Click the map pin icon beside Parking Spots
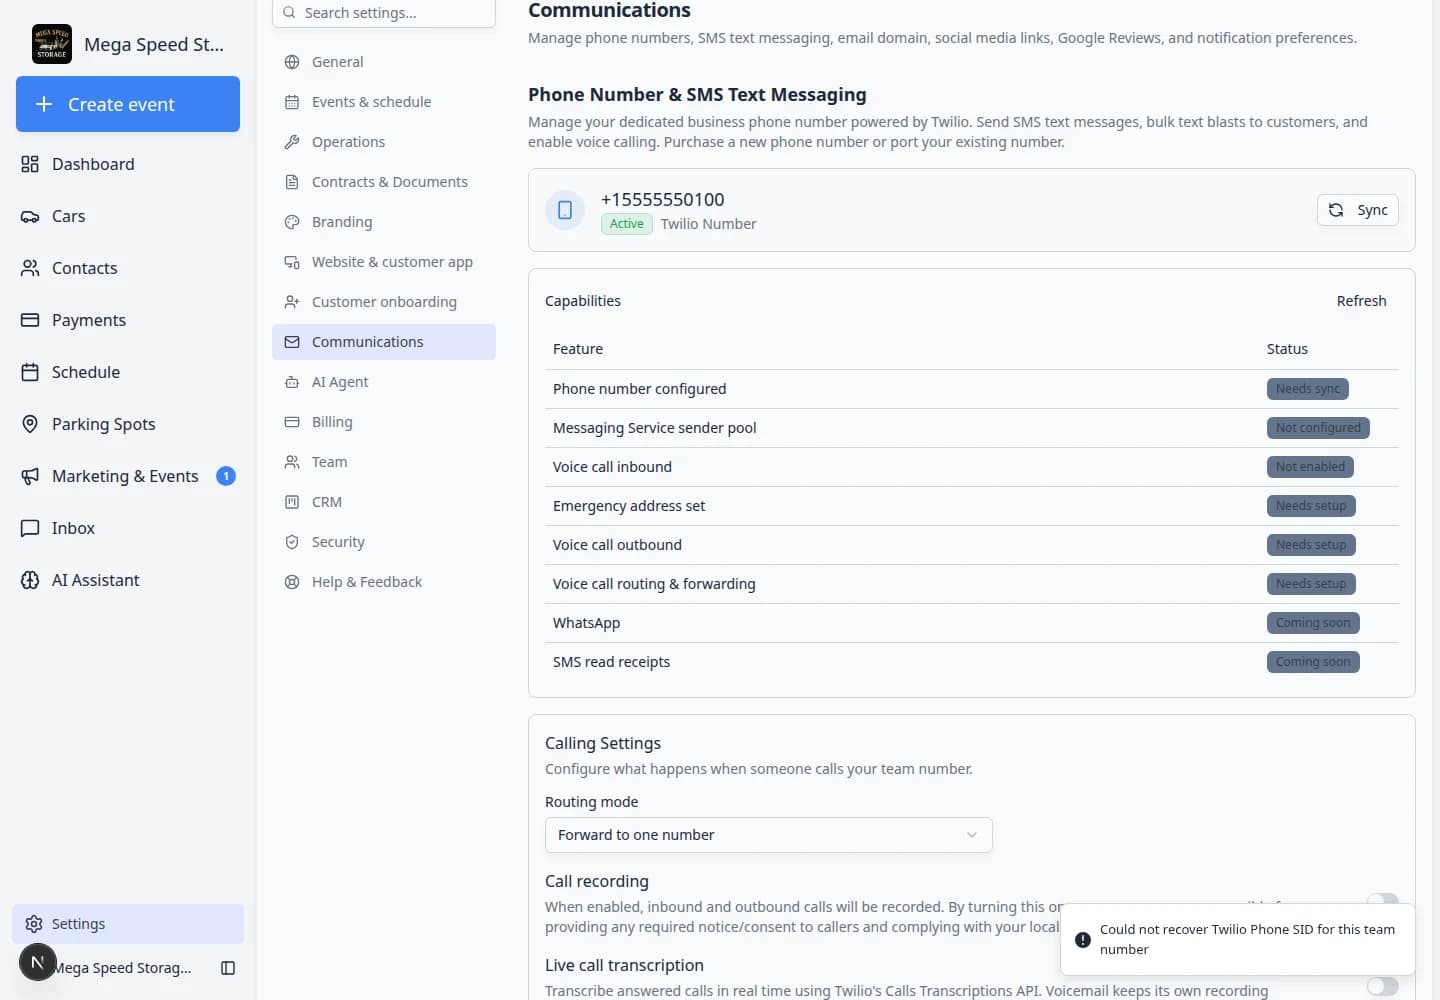This screenshot has width=1440, height=1000. tap(30, 424)
